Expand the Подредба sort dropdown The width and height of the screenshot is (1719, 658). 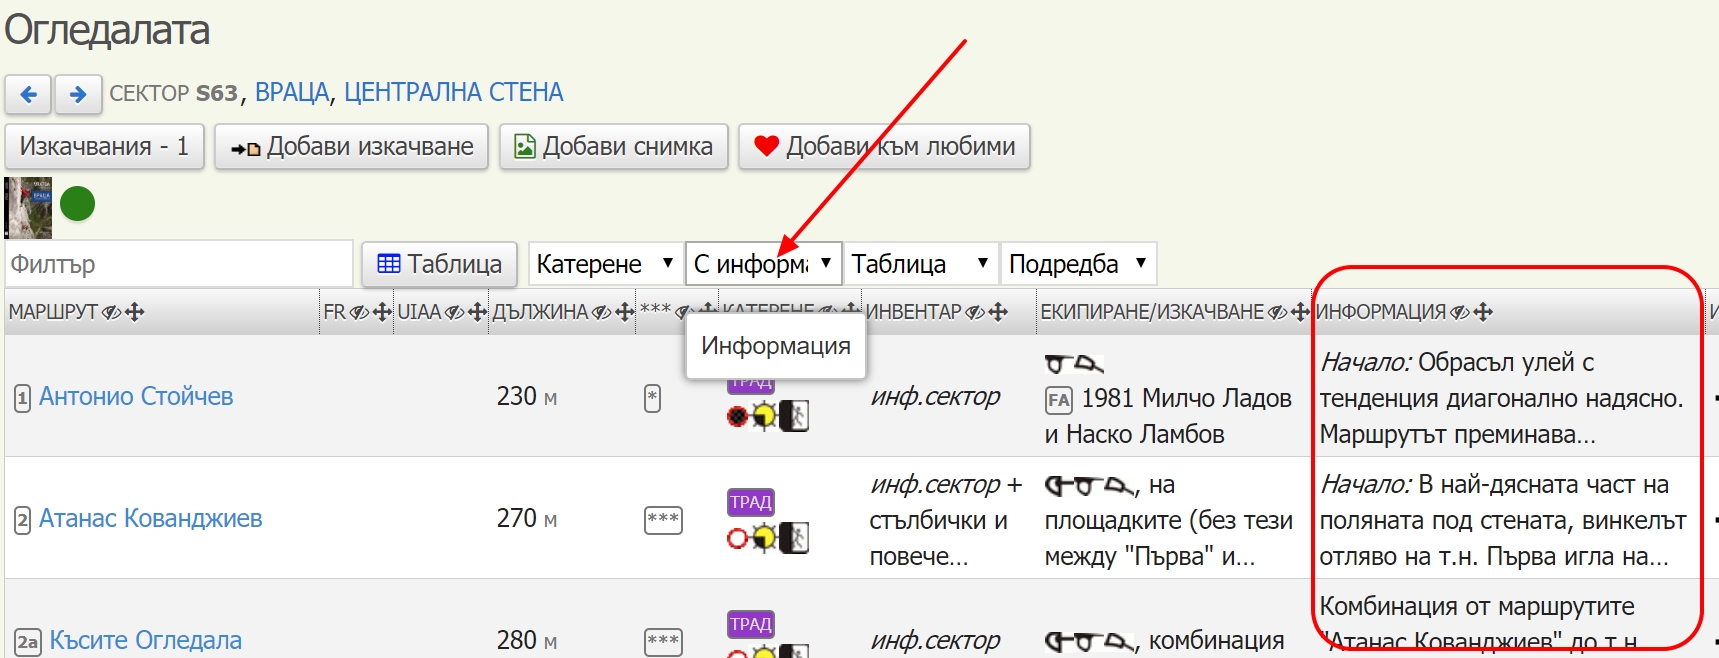click(x=1077, y=264)
